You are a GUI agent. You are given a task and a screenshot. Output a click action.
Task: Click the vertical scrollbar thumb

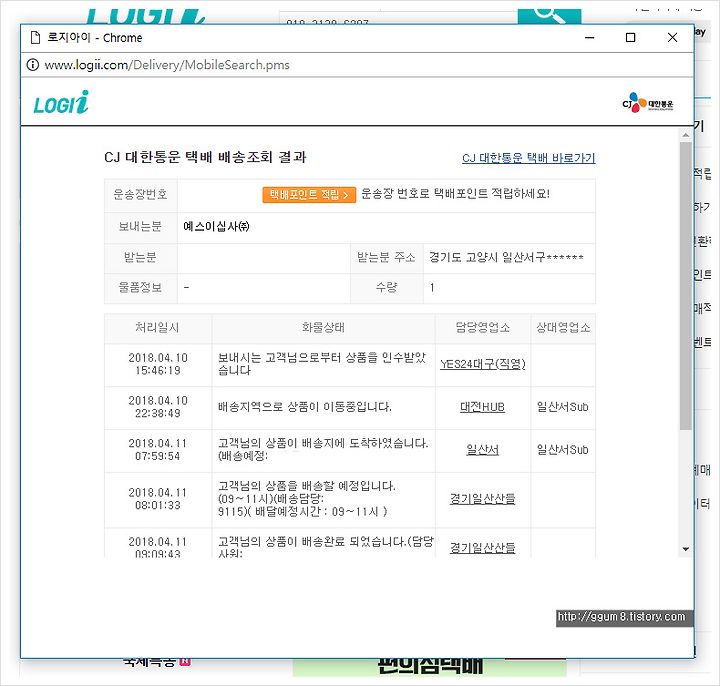pyautogui.click(x=686, y=286)
